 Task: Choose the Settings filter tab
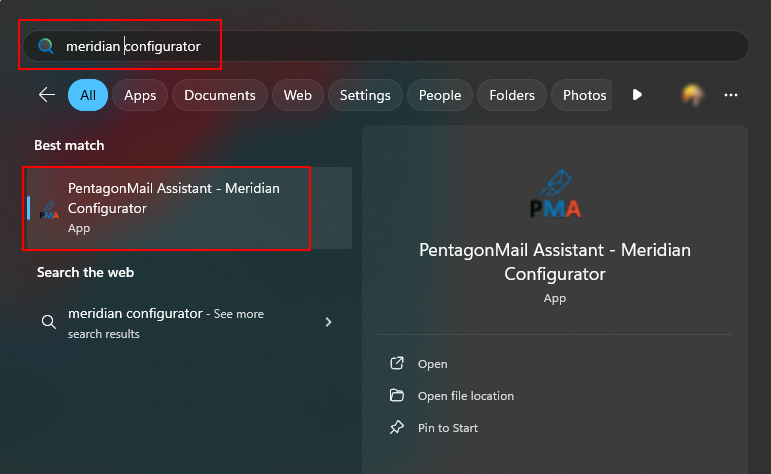tap(365, 95)
